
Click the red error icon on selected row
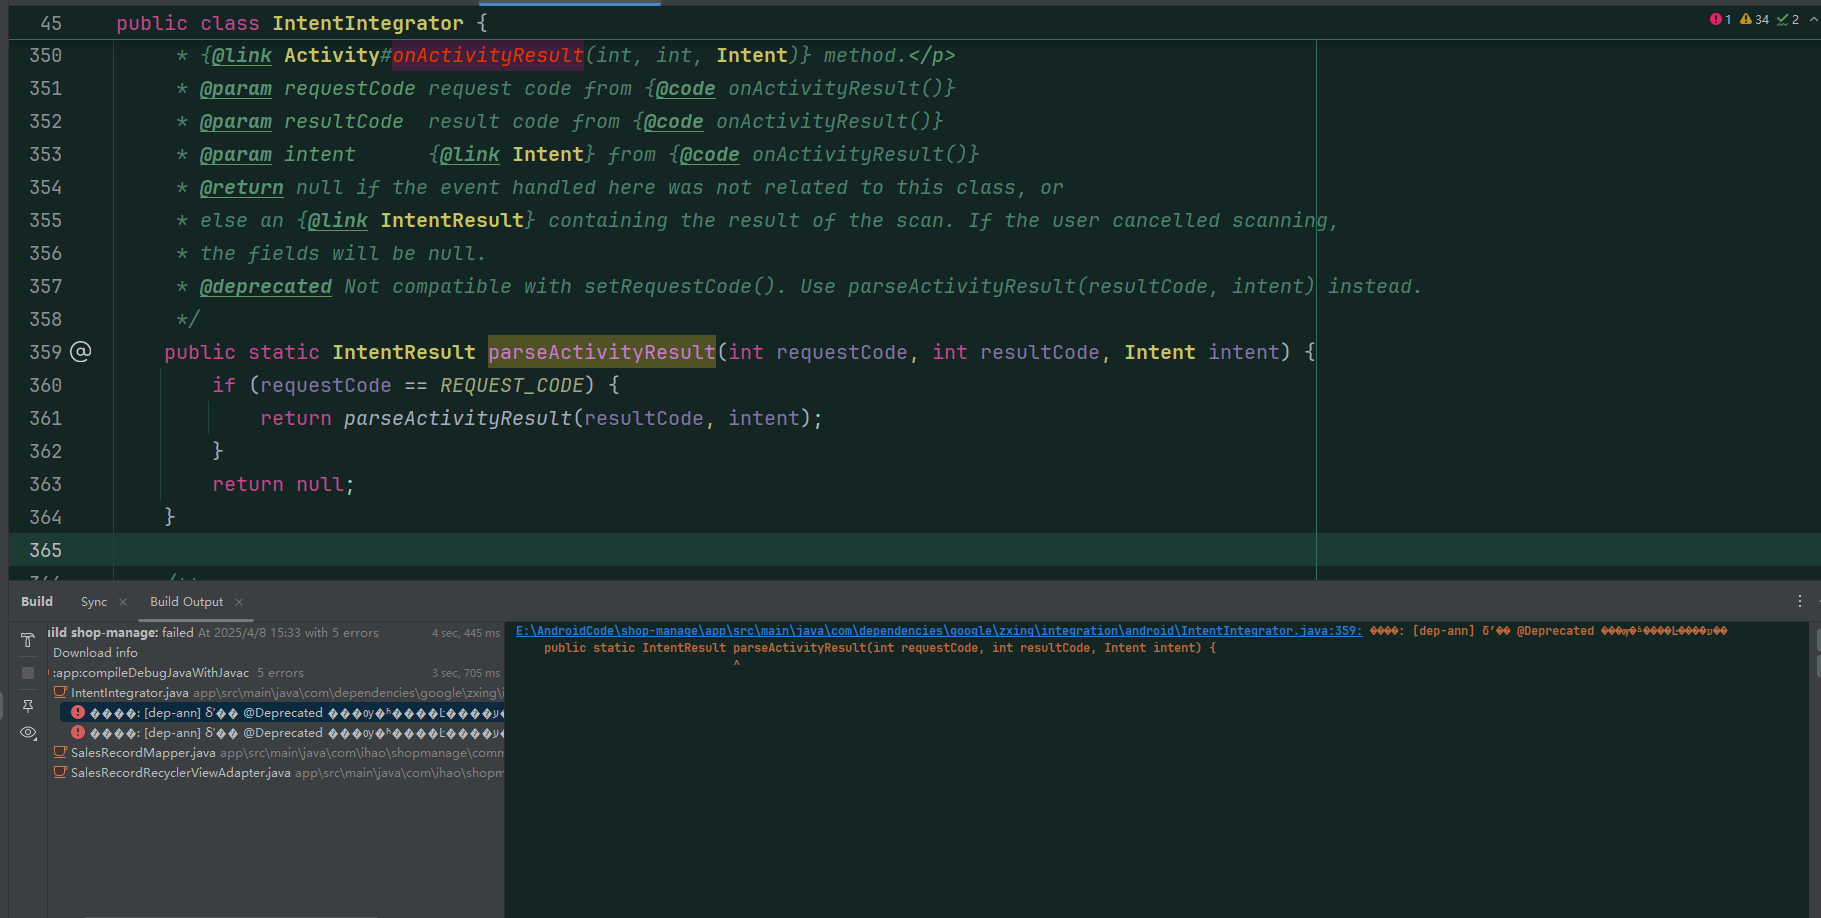pos(78,713)
